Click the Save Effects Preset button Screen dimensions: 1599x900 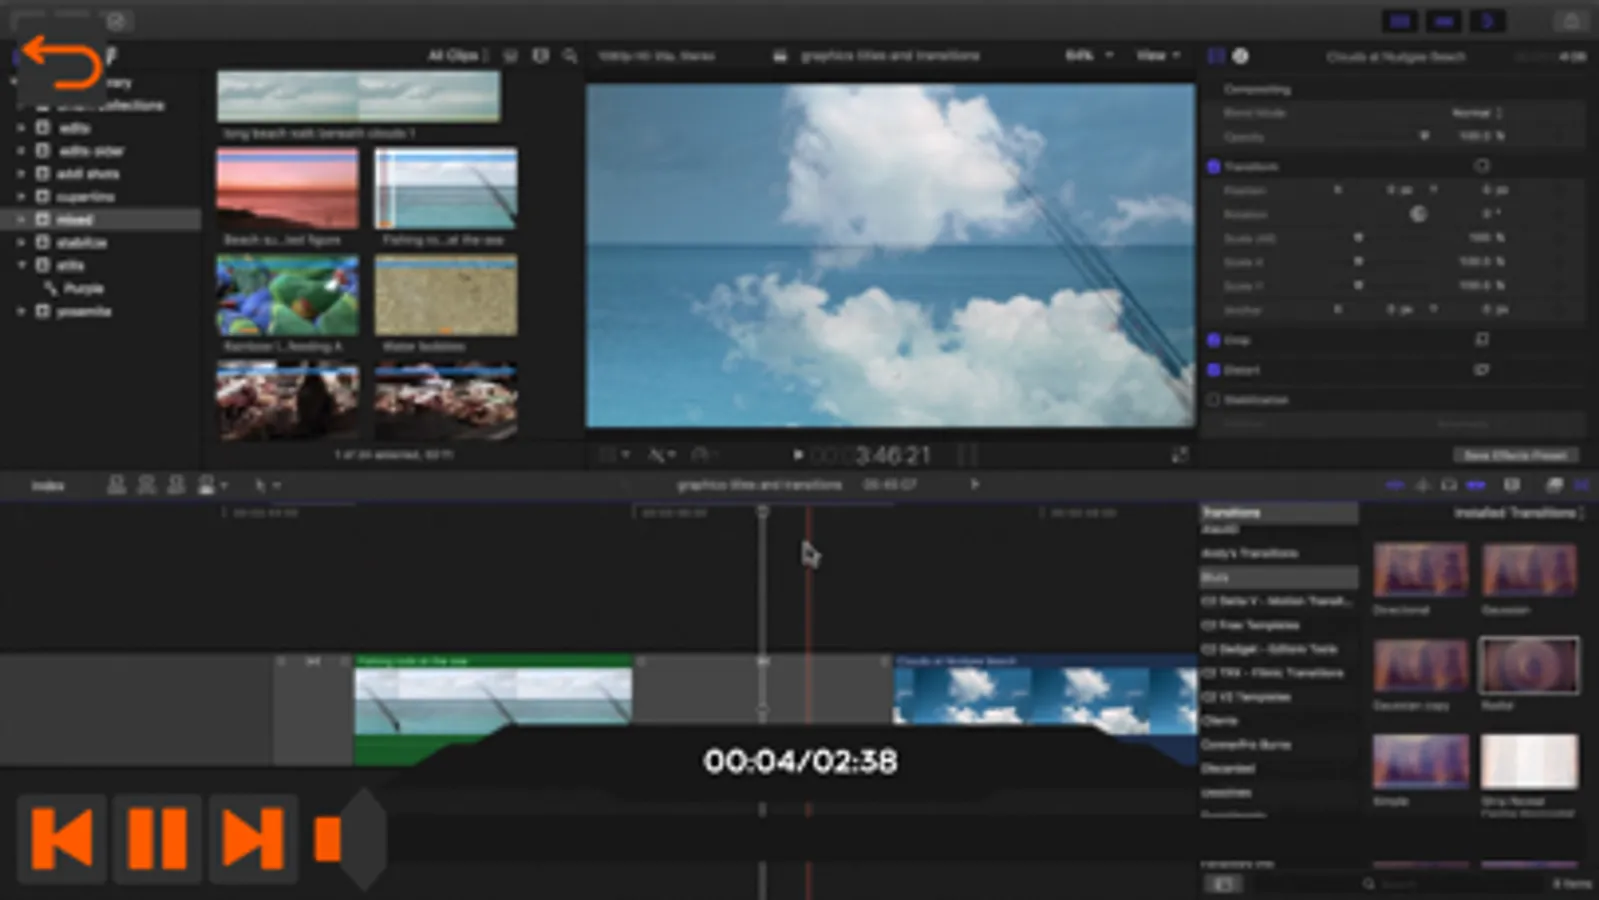[x=1515, y=455]
